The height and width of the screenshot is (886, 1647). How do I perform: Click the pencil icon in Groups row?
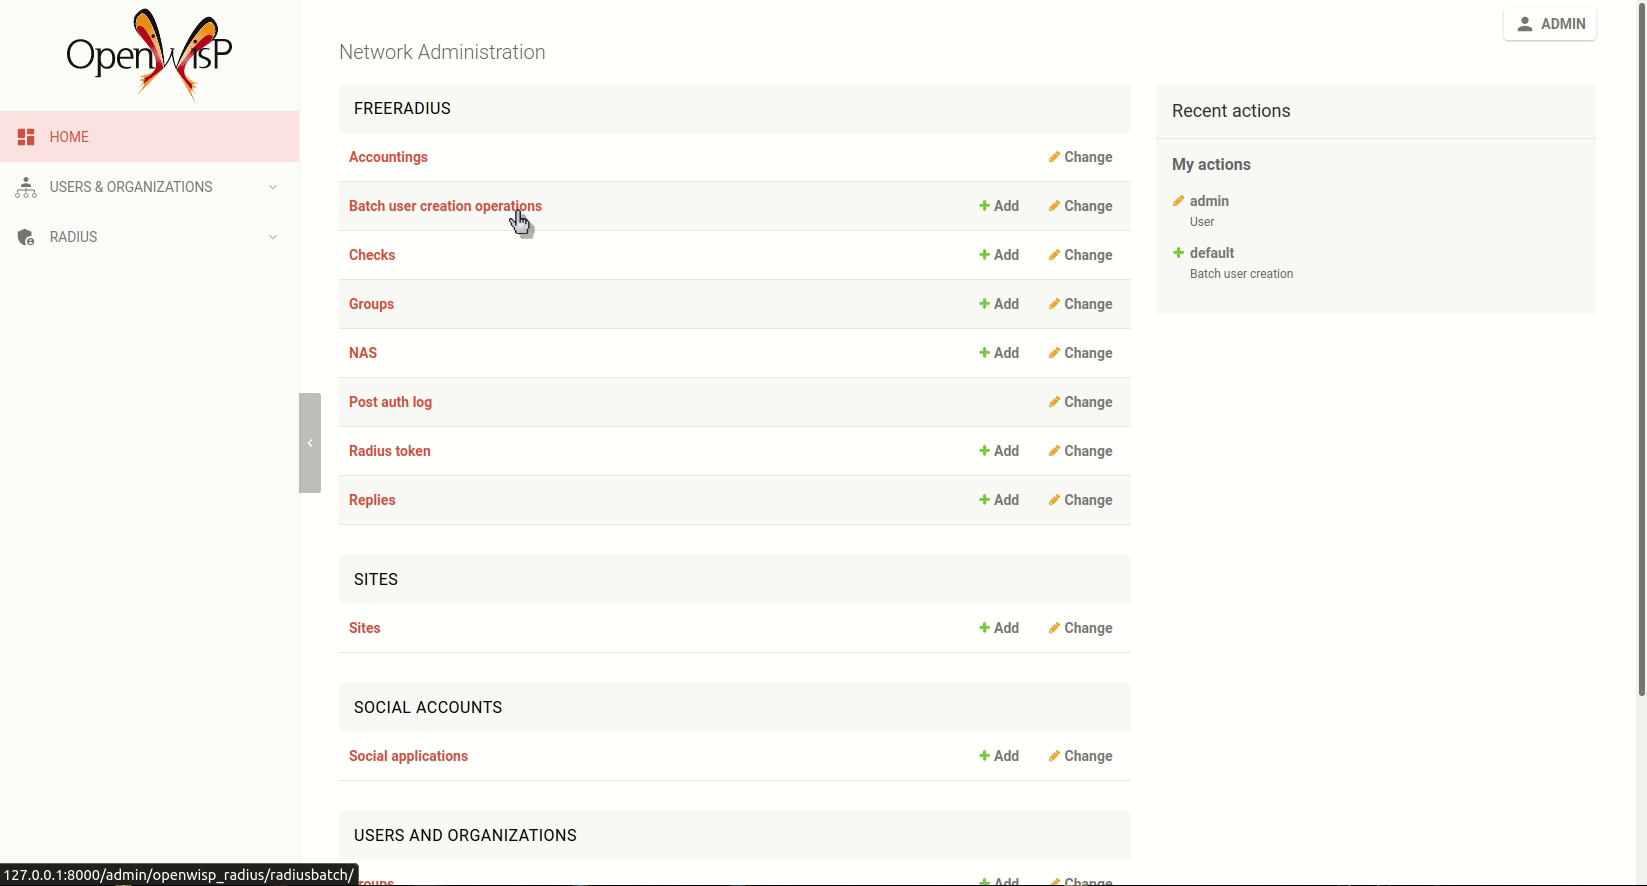pyautogui.click(x=1054, y=304)
